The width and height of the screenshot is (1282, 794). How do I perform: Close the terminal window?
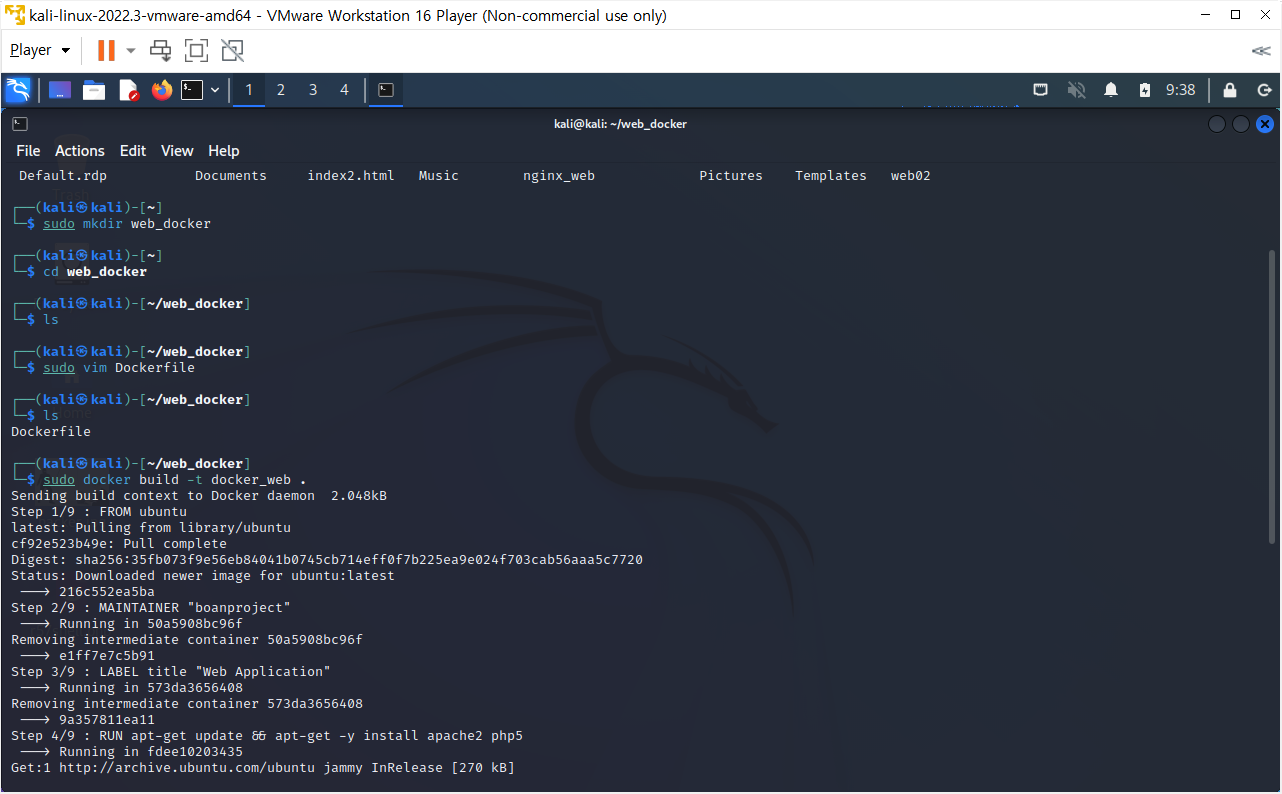coord(1265,124)
